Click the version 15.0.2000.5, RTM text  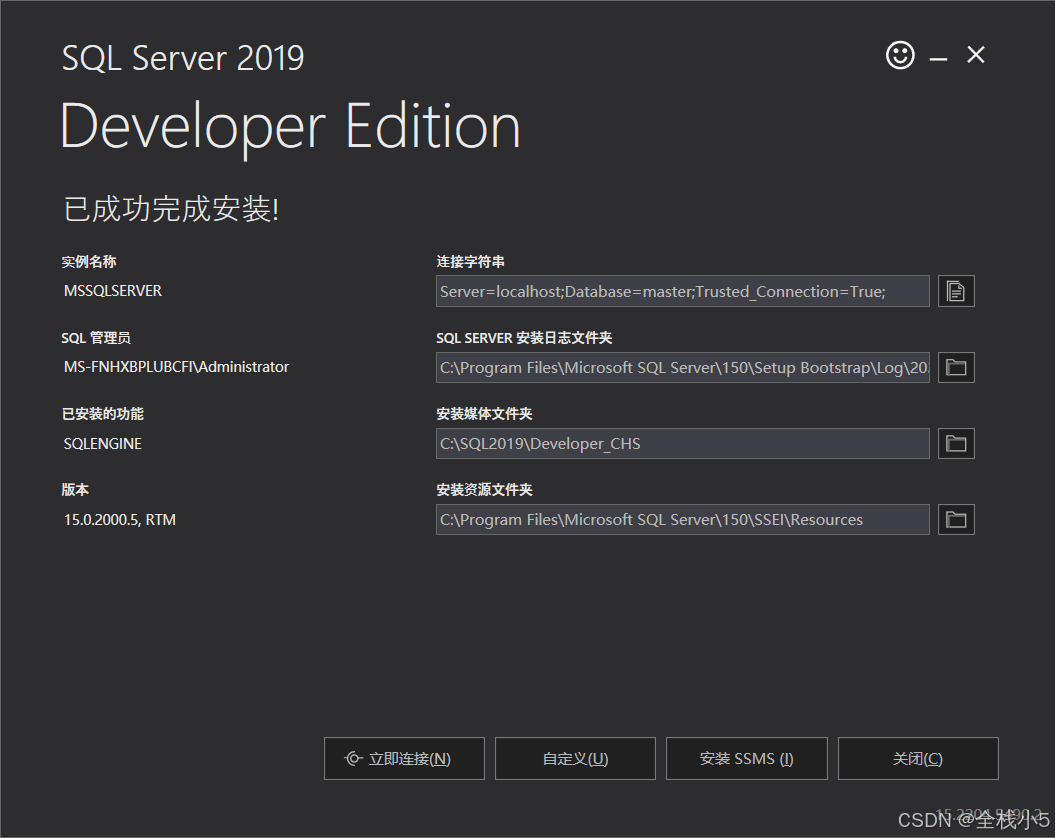pos(120,520)
